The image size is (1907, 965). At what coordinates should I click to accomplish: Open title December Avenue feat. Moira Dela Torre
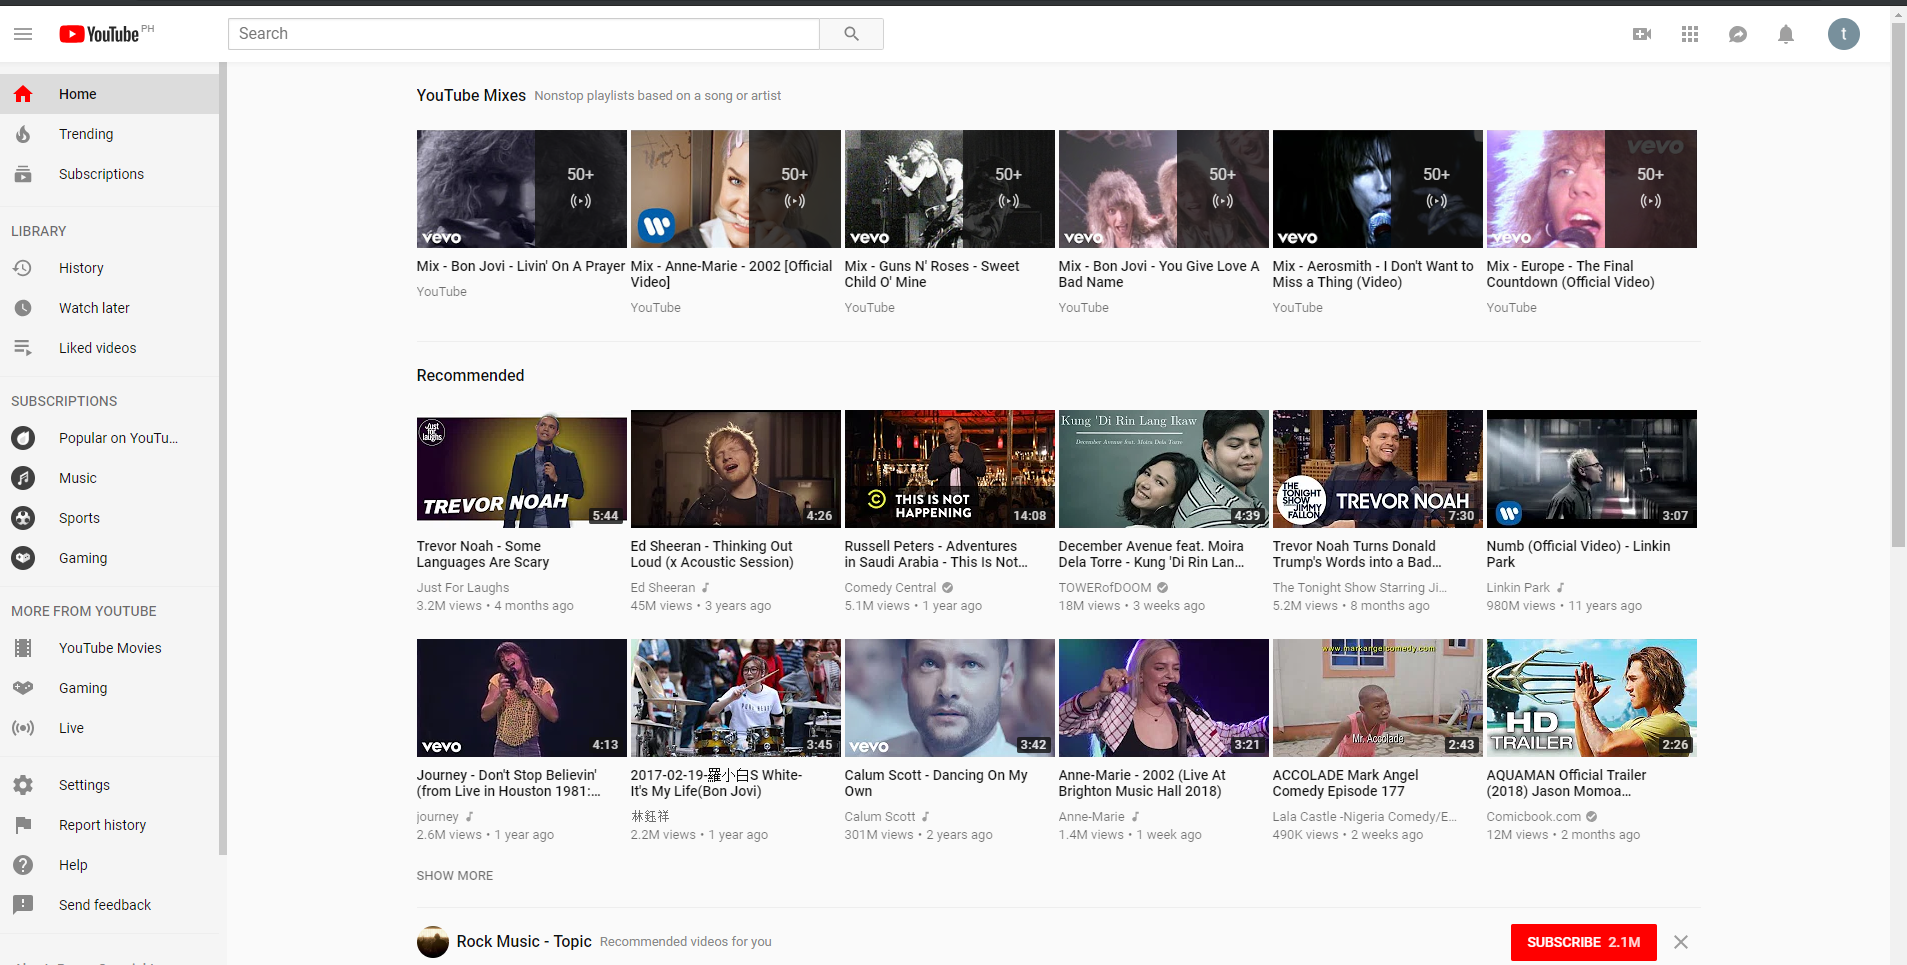click(1152, 554)
